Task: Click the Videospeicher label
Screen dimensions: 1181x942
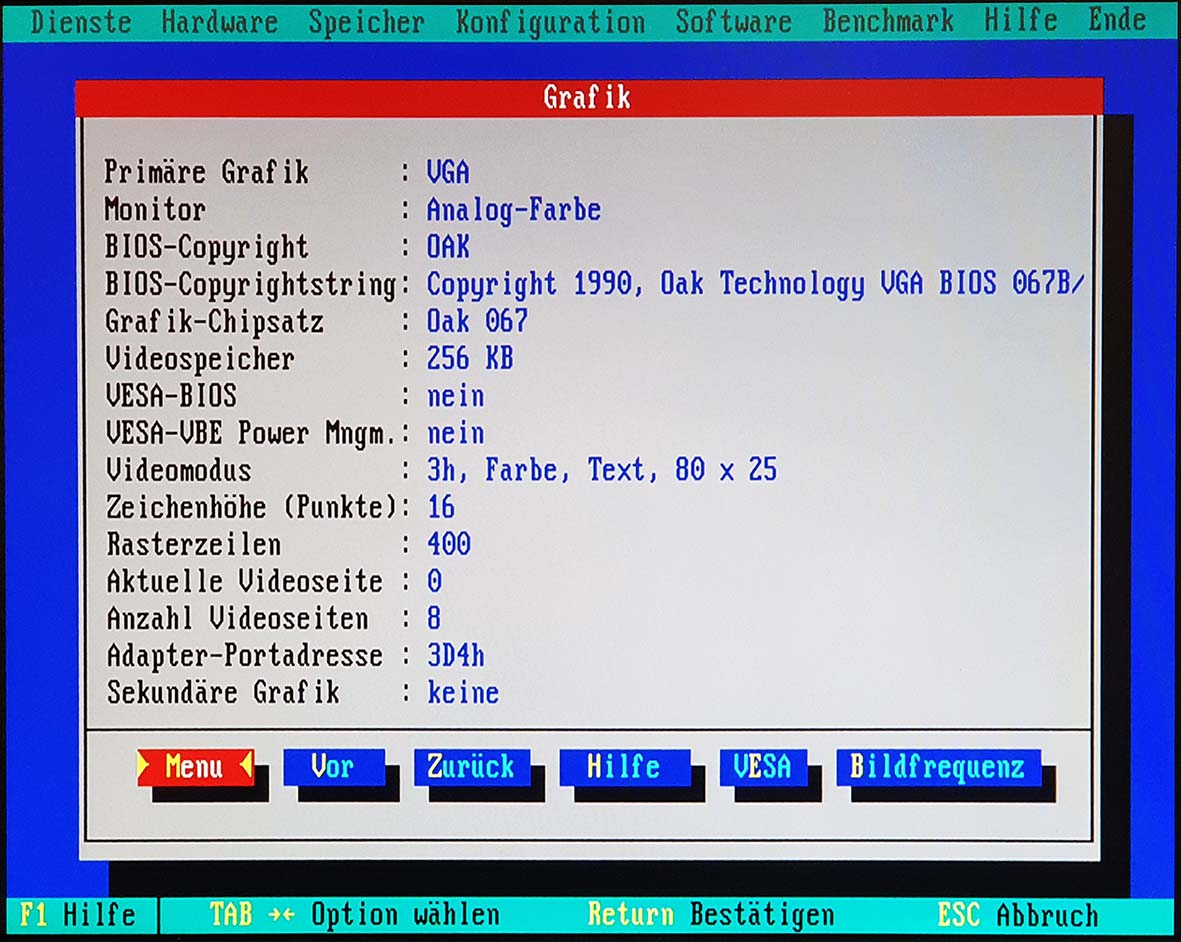Action: point(200,359)
